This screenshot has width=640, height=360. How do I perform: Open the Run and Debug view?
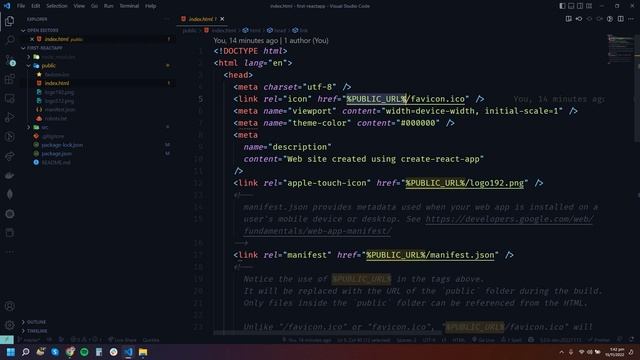[x=10, y=118]
